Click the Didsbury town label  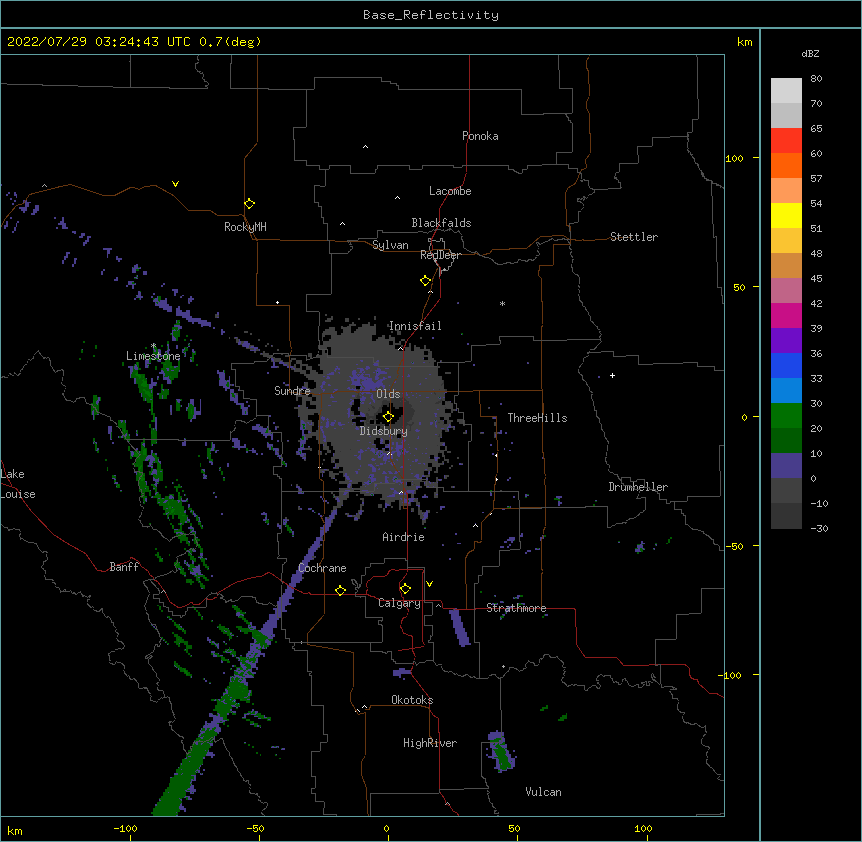click(384, 431)
